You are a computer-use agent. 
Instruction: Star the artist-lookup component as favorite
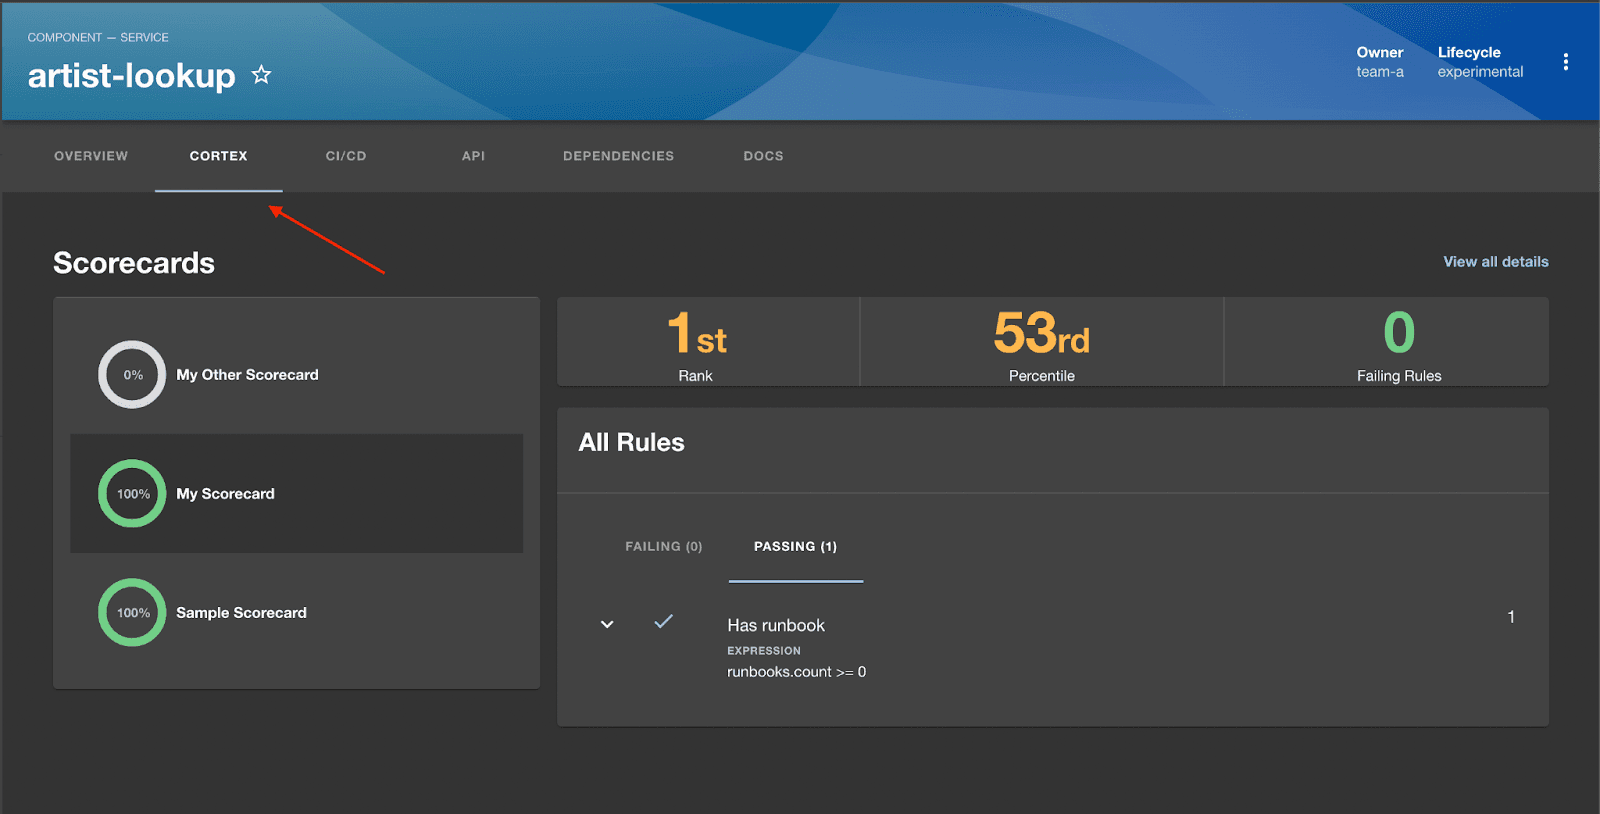[261, 75]
